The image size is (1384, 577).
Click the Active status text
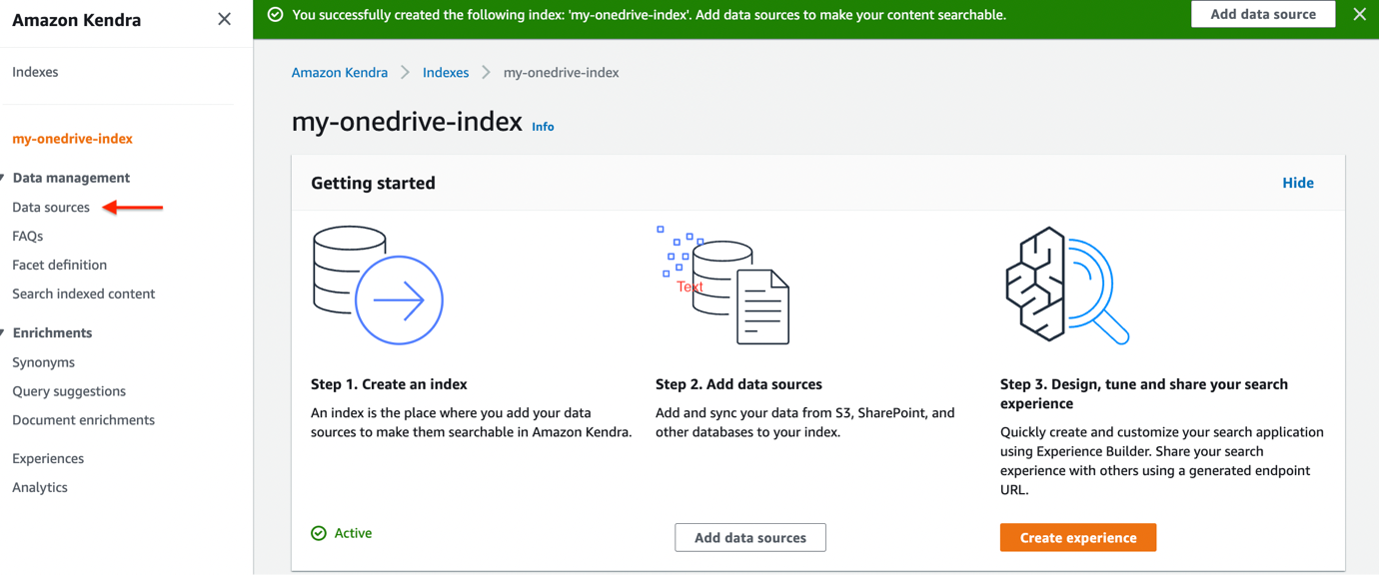tap(353, 534)
